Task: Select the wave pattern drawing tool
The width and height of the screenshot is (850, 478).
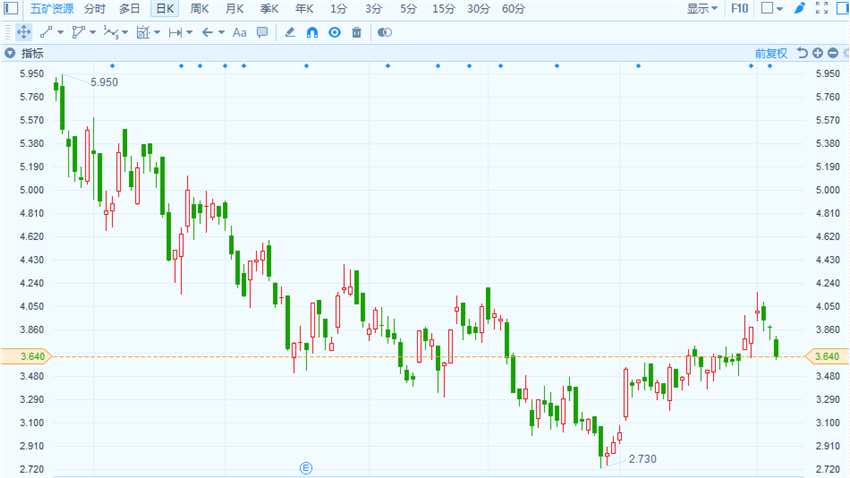Action: point(111,33)
